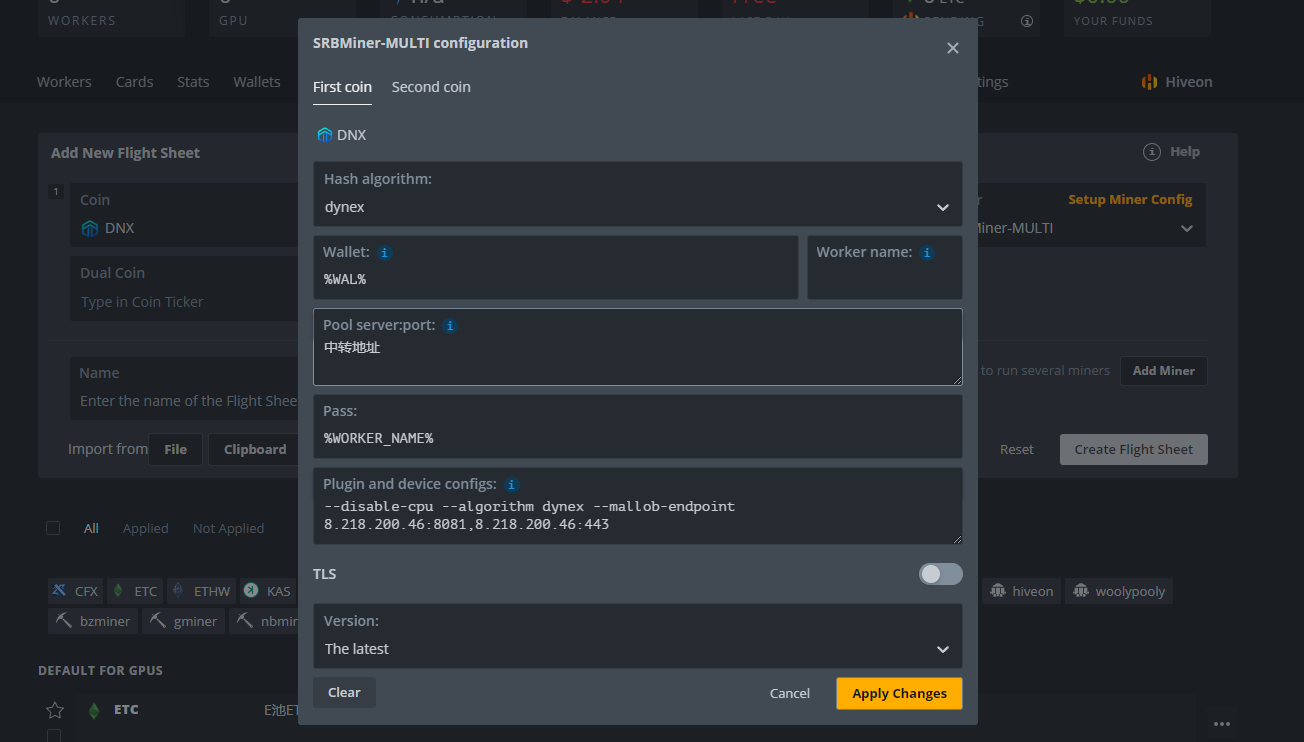Toggle the TLS switch
The width and height of the screenshot is (1304, 742).
pos(941,574)
